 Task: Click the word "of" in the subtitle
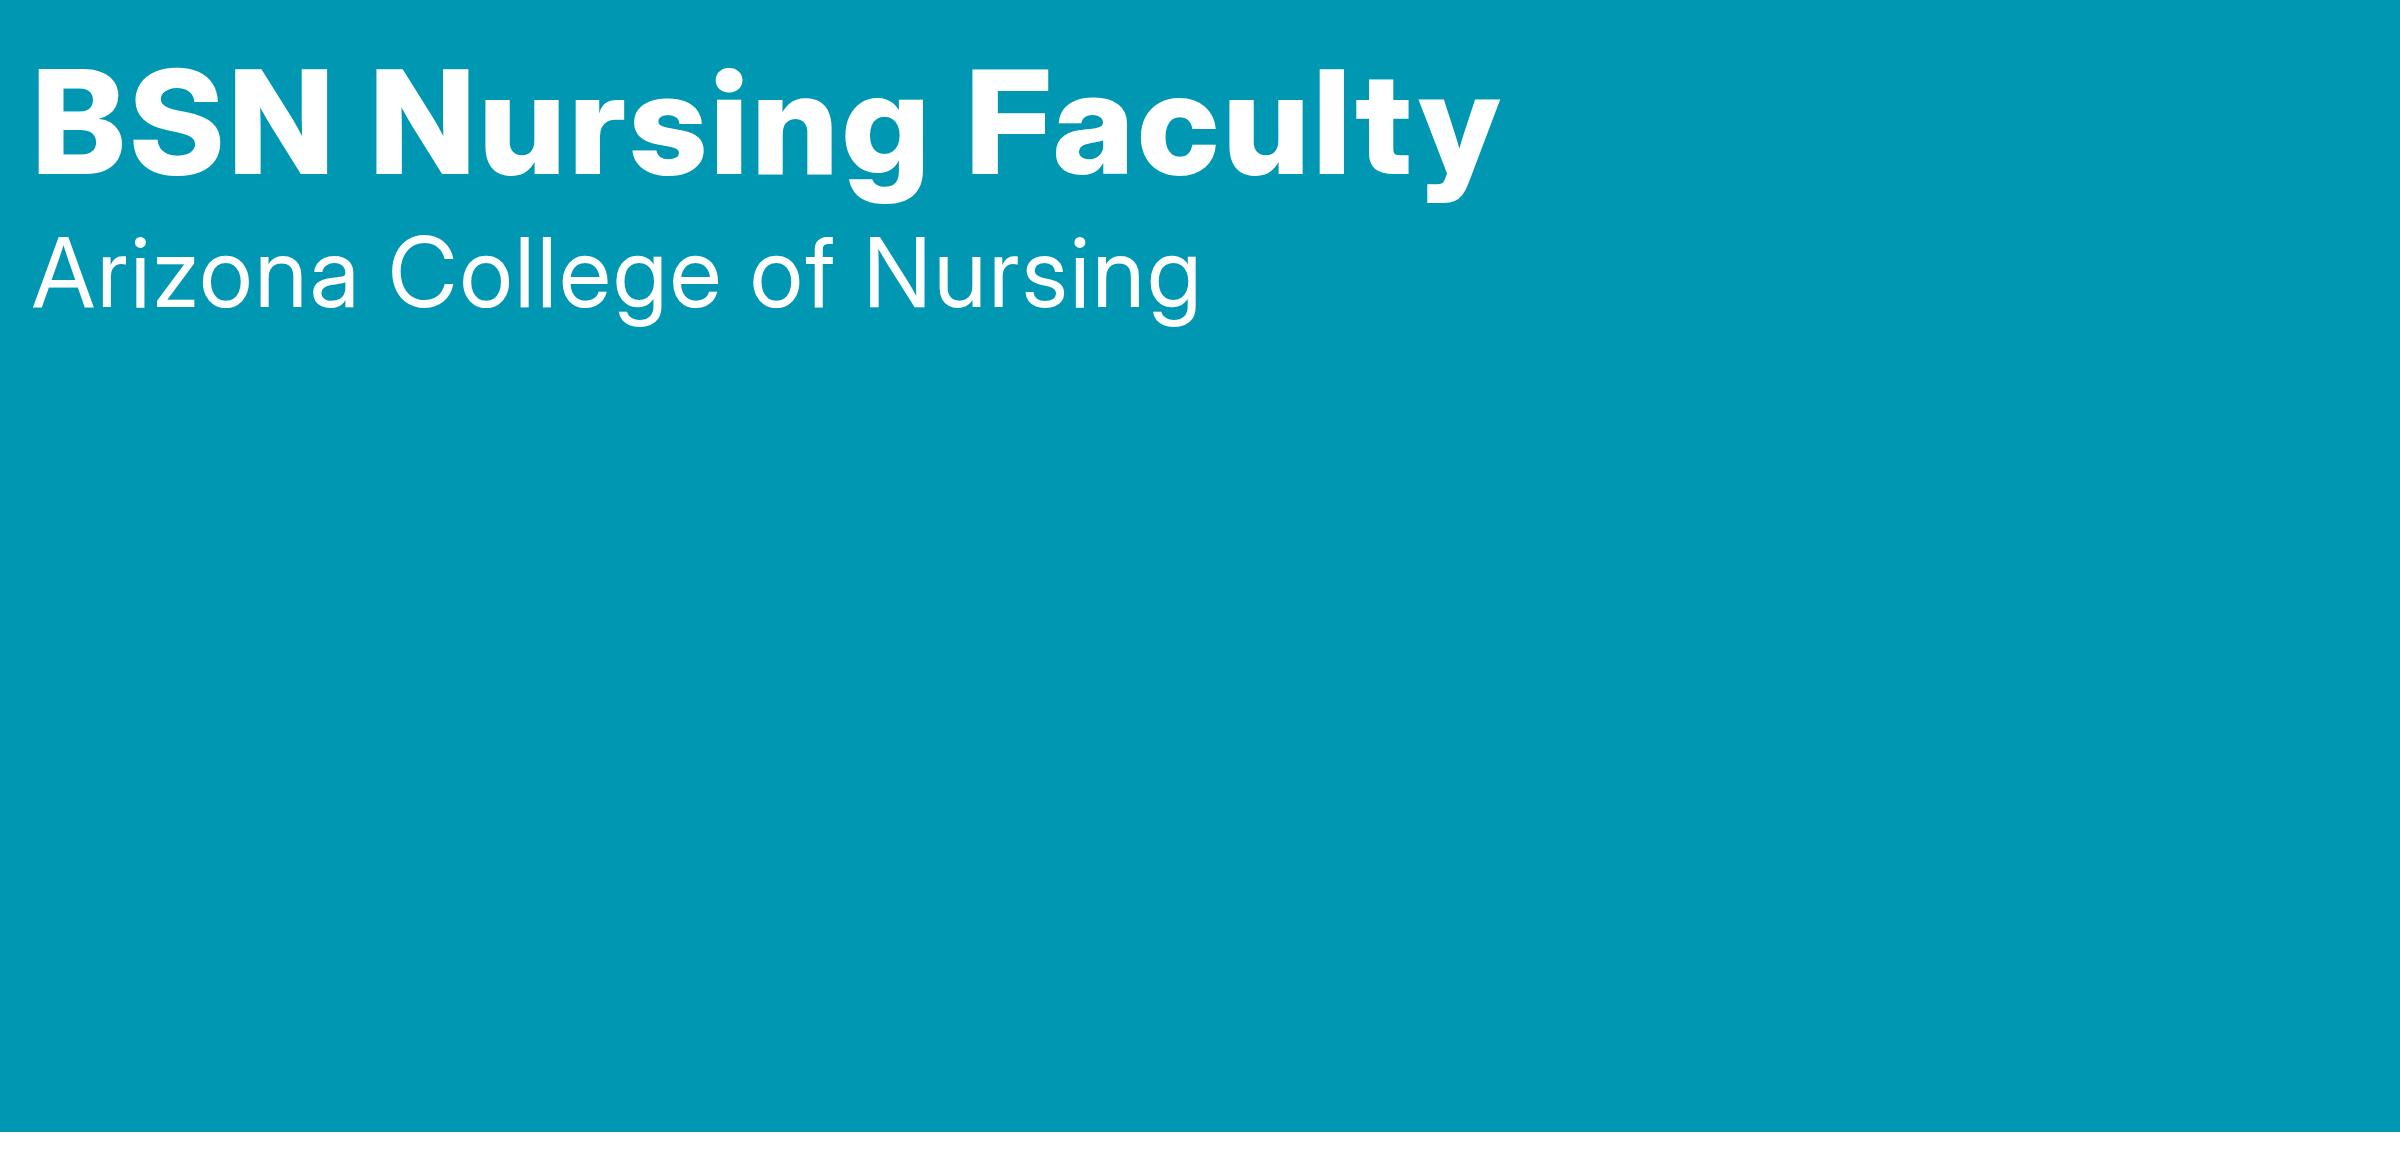click(792, 275)
